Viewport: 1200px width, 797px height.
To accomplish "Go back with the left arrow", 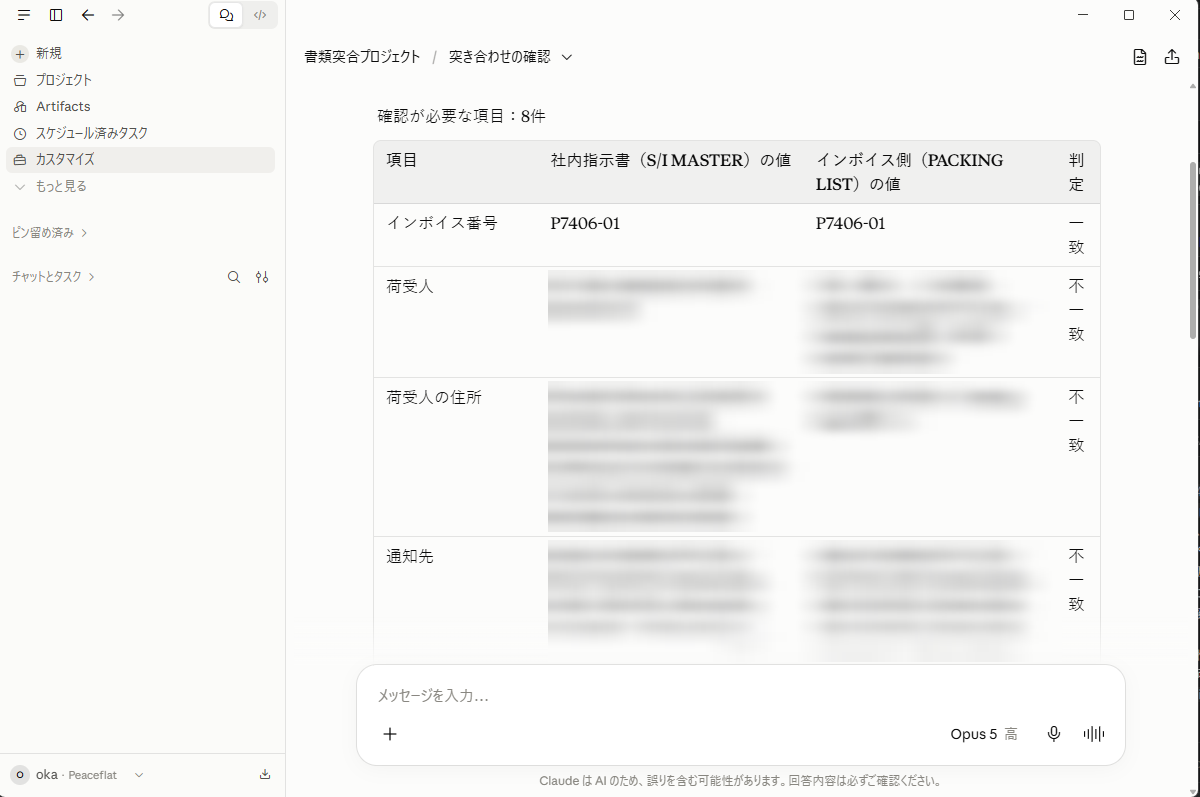I will [x=88, y=15].
